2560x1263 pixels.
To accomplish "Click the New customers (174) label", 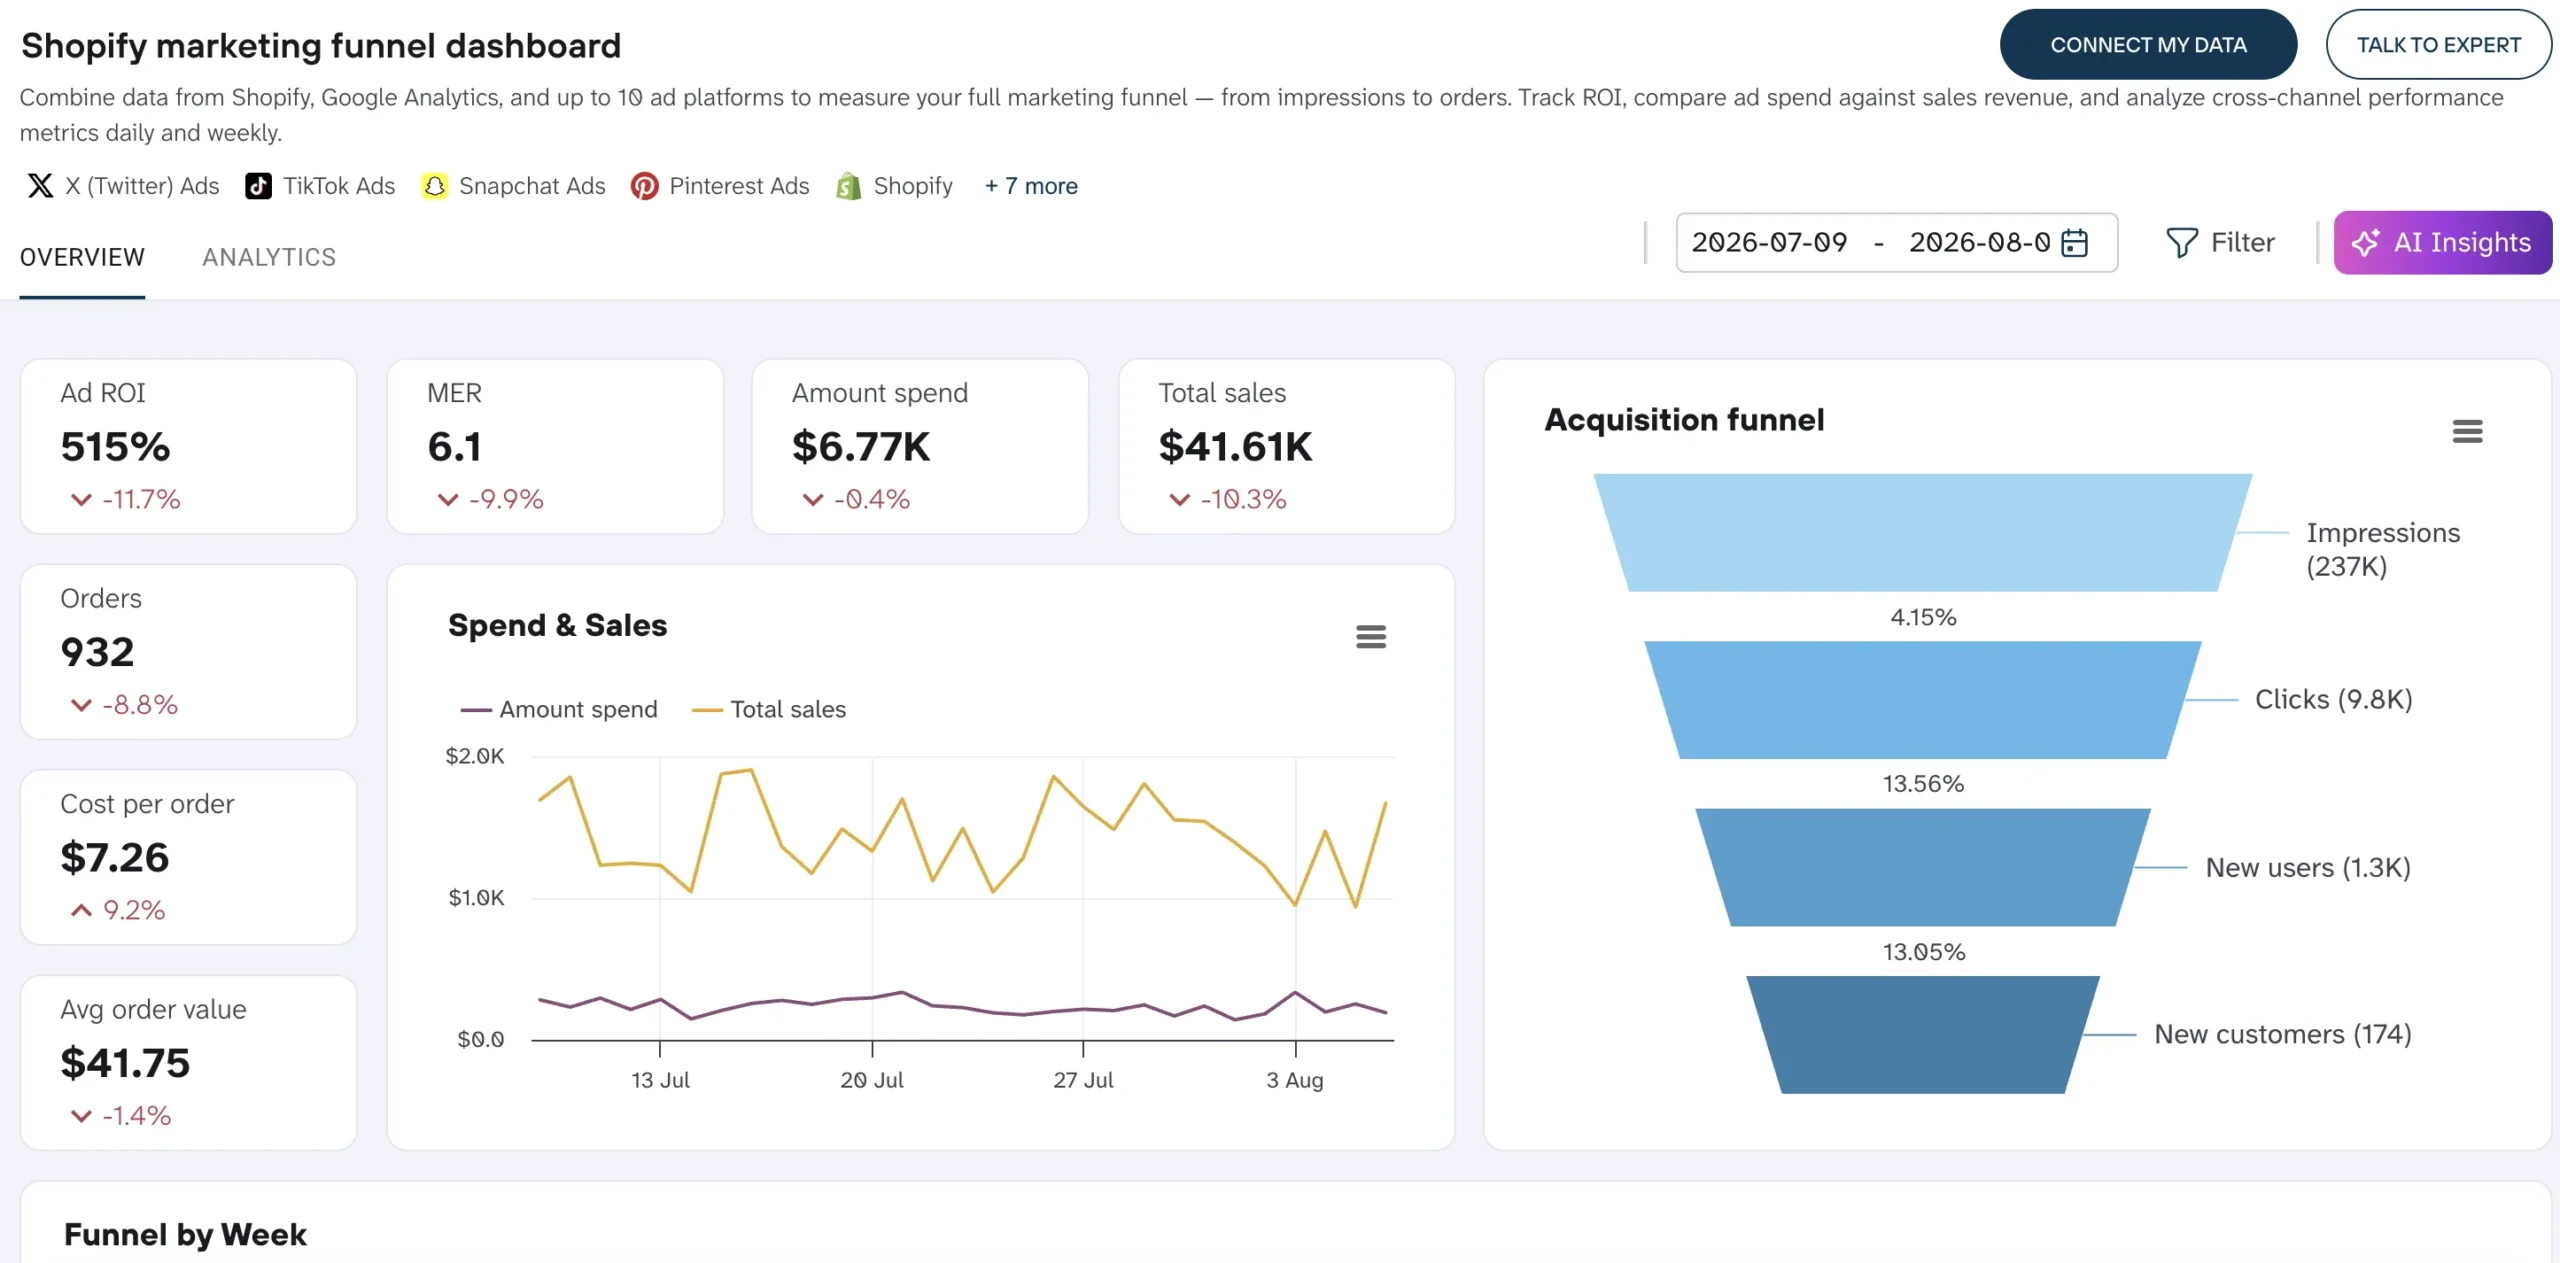I will (2283, 1035).
